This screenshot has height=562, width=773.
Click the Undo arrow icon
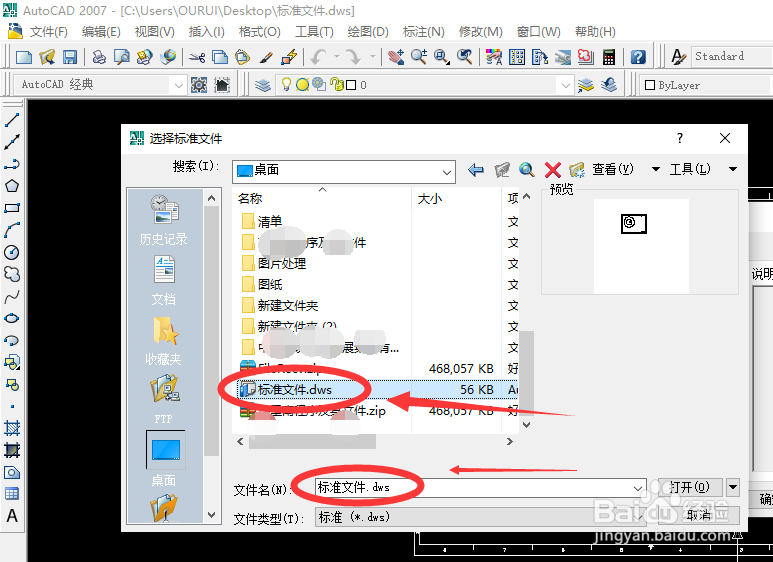click(318, 57)
